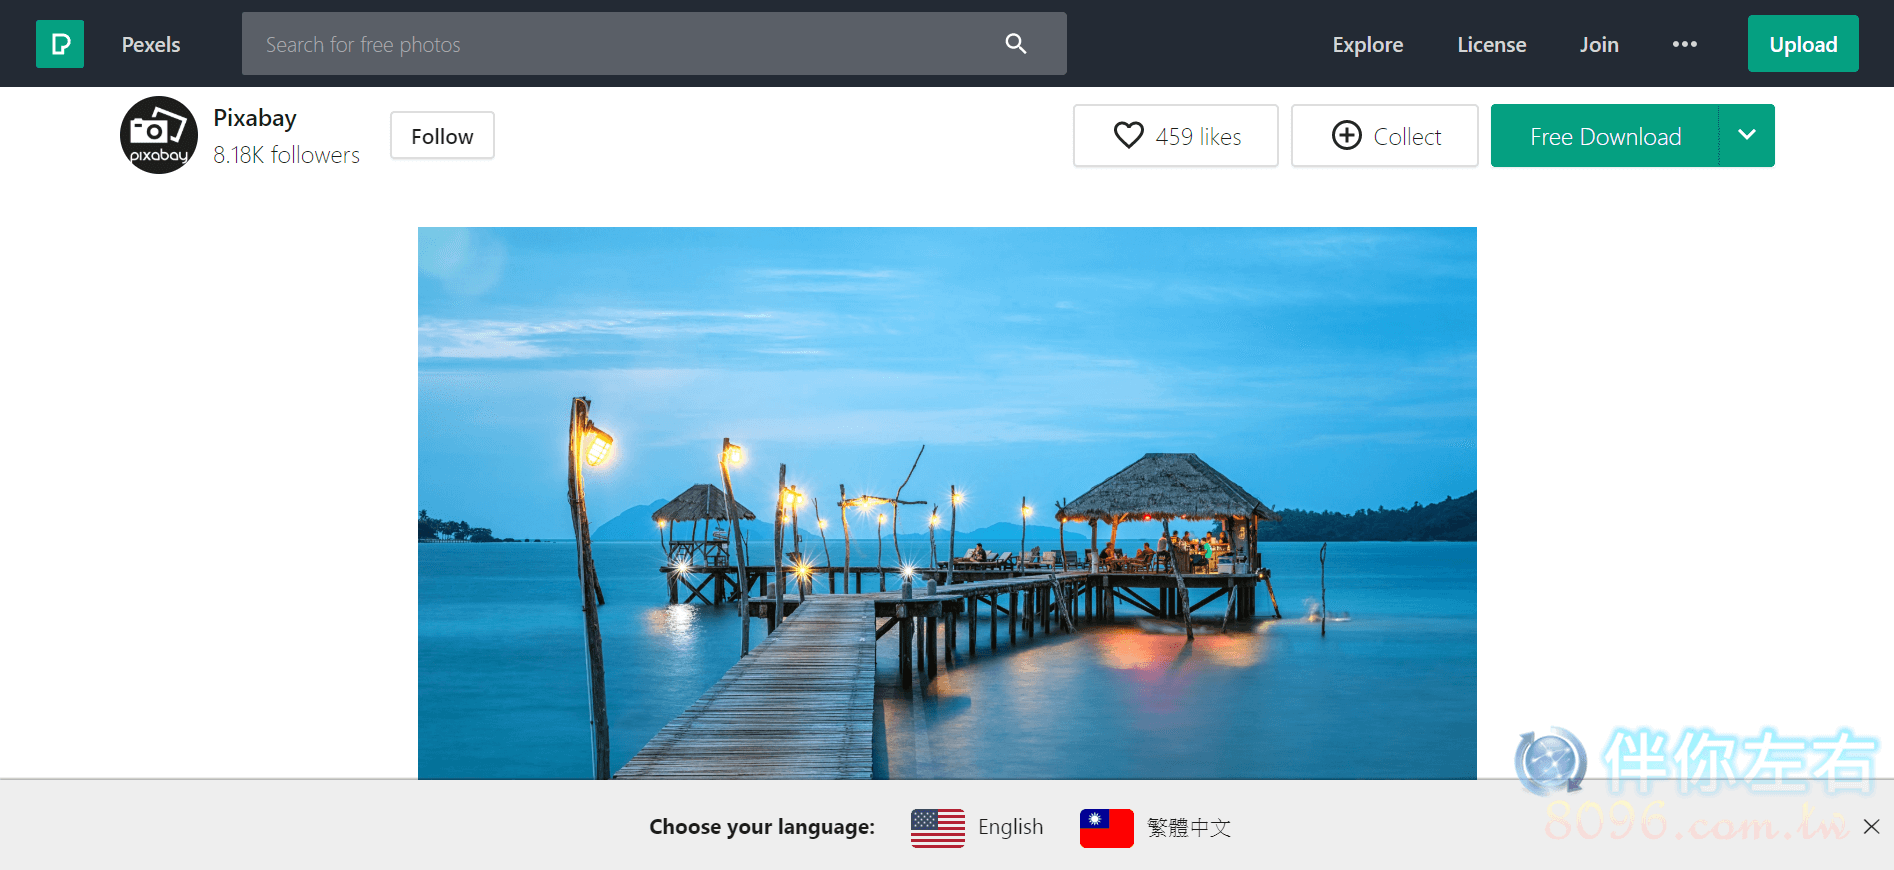Click the Free Download button
1894x870 pixels.
[x=1605, y=136]
